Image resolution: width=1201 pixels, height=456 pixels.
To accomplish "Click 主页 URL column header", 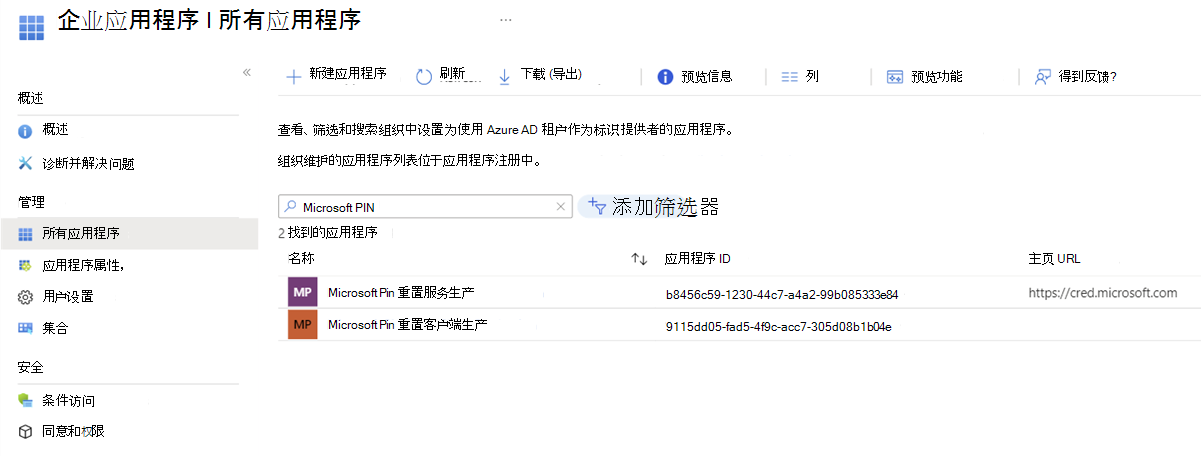I will click(x=1054, y=259).
